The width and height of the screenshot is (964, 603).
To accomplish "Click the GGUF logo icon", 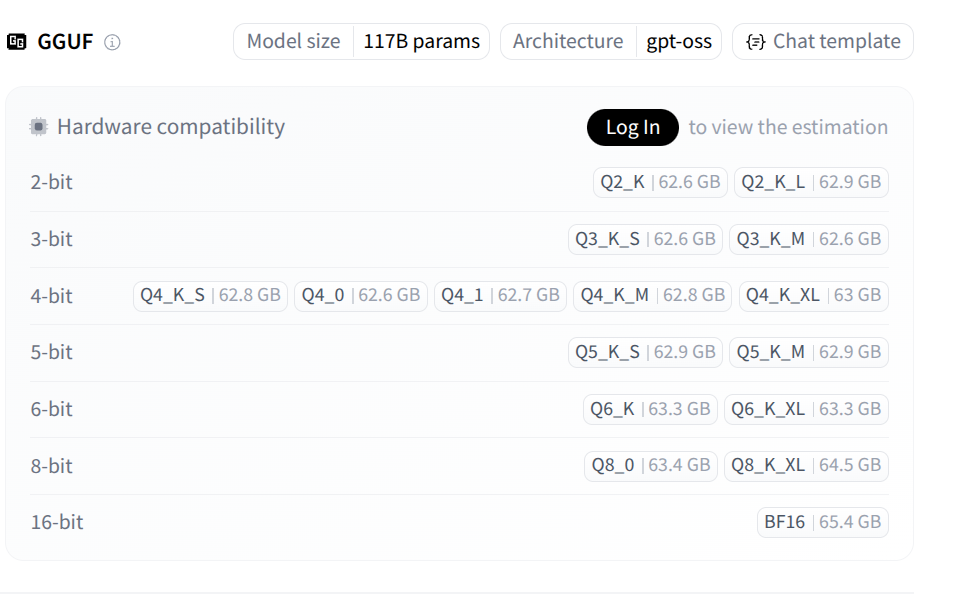I will (x=17, y=42).
